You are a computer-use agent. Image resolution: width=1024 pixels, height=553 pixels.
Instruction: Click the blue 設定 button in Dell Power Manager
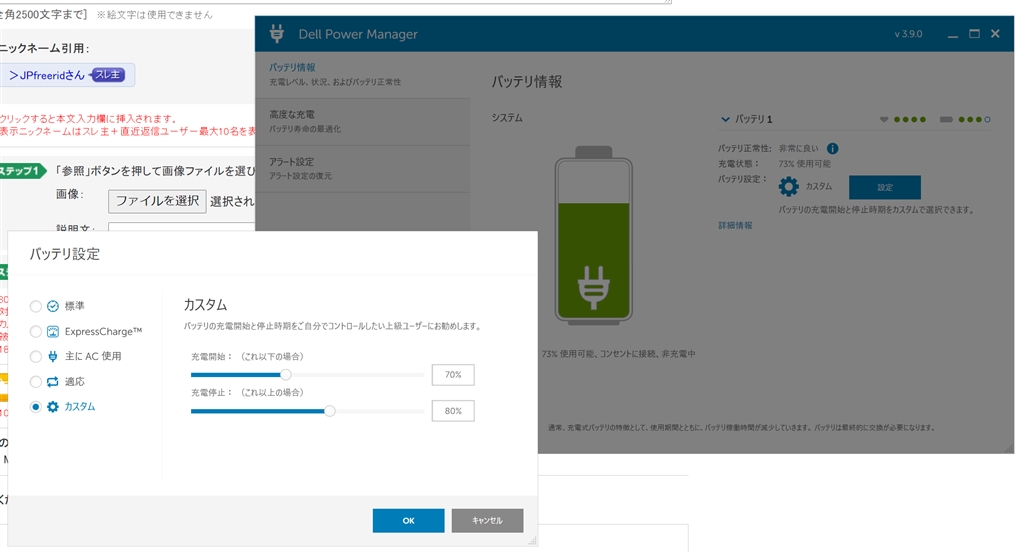click(885, 187)
